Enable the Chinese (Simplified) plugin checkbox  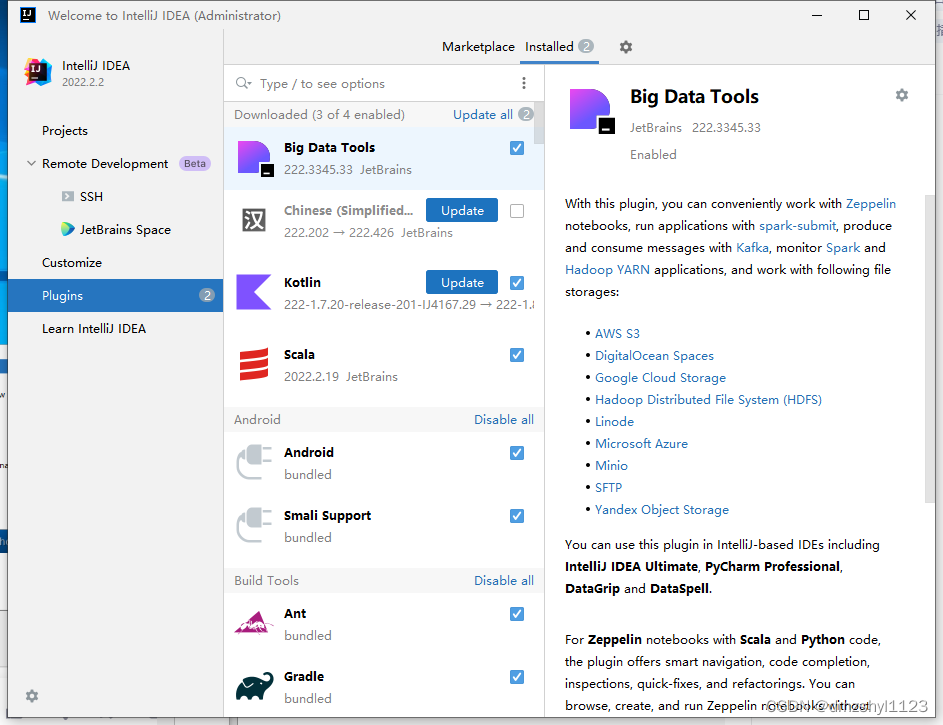tap(517, 211)
